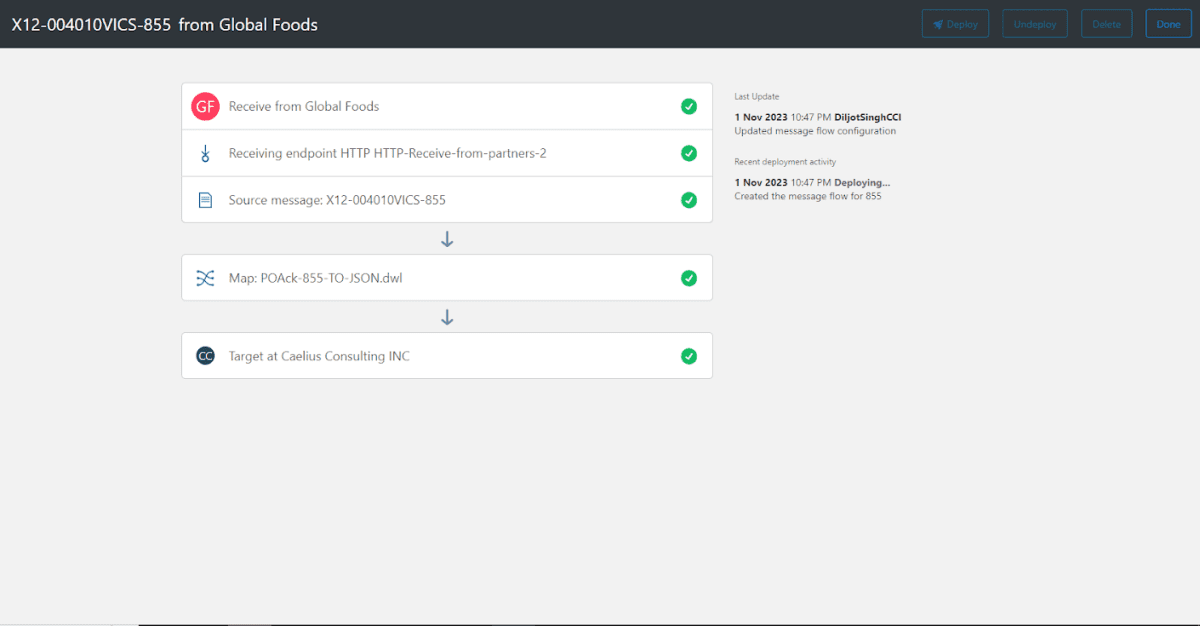Screen dimensions: 1200x626
Task: Click the HTTP receiving endpoint icon
Action: point(205,153)
